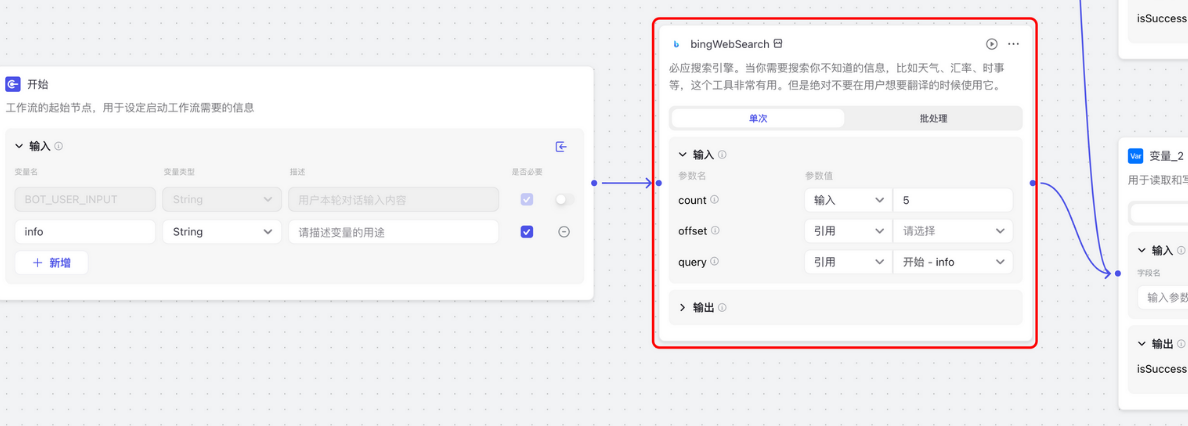Click the Start node icon

pyautogui.click(x=12, y=84)
